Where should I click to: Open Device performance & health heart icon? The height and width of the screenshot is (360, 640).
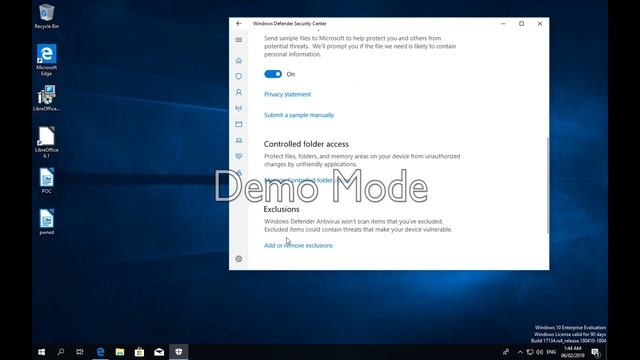click(x=239, y=156)
